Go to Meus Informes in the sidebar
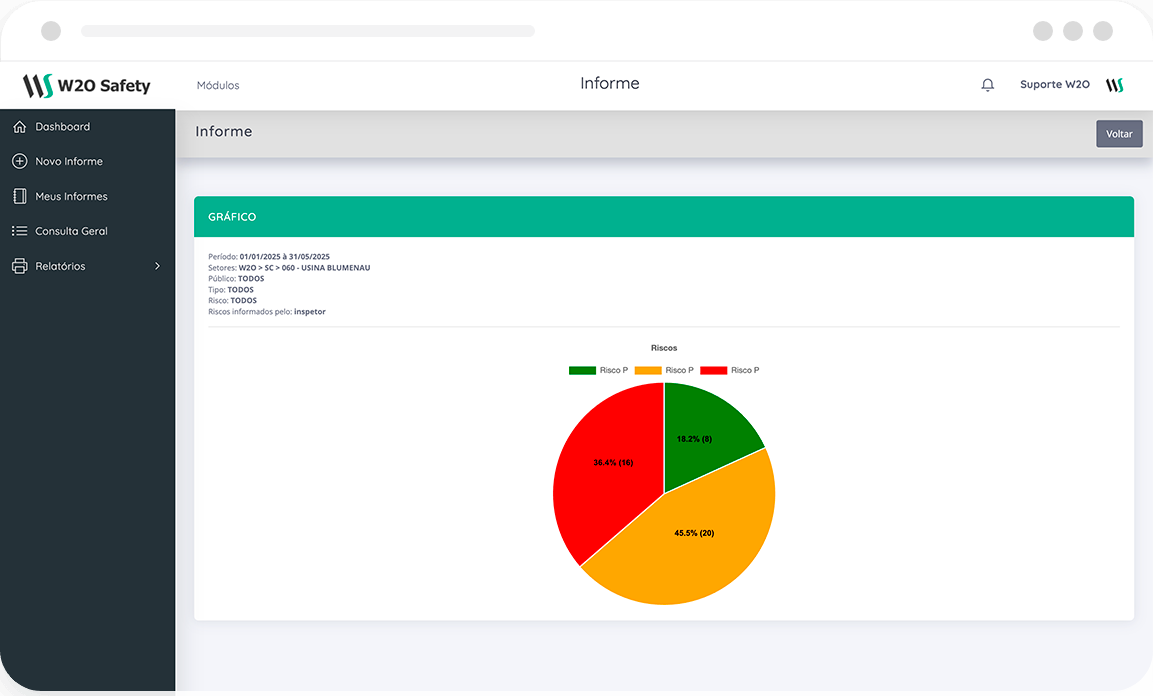The width and height of the screenshot is (1153, 696). click(x=71, y=197)
